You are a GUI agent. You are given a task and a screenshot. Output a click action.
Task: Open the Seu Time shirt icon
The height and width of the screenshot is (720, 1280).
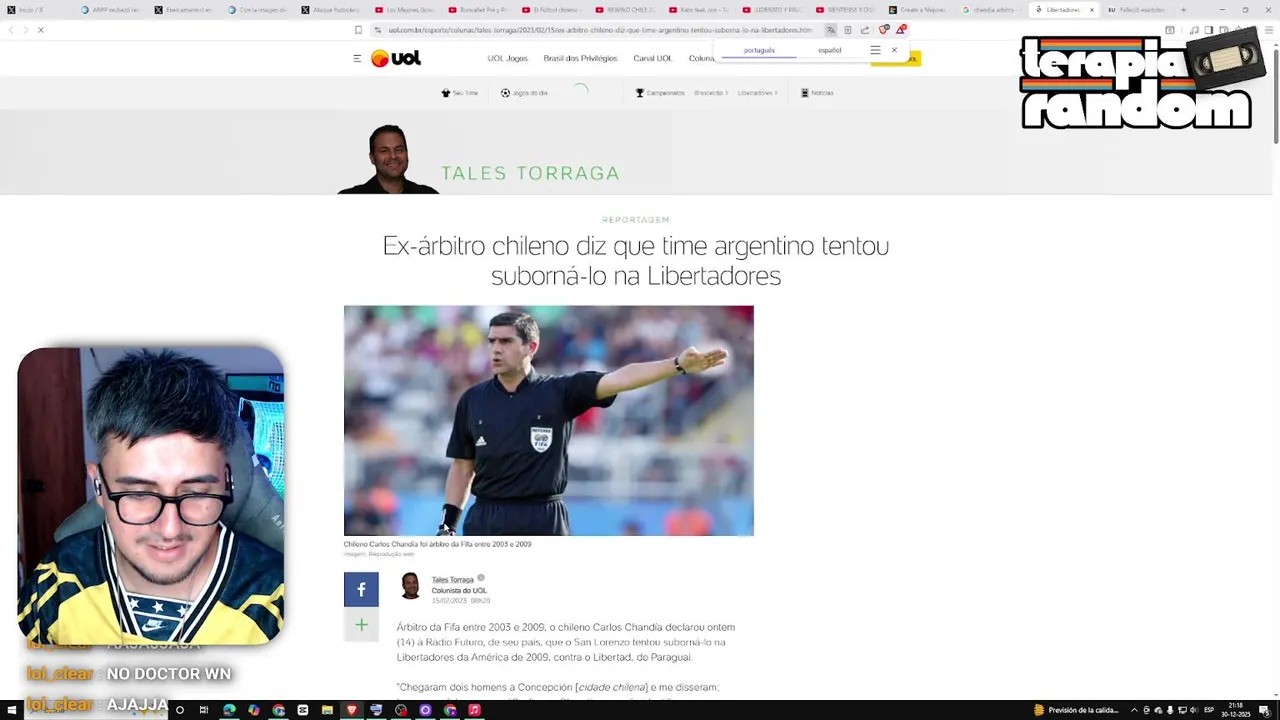(446, 93)
